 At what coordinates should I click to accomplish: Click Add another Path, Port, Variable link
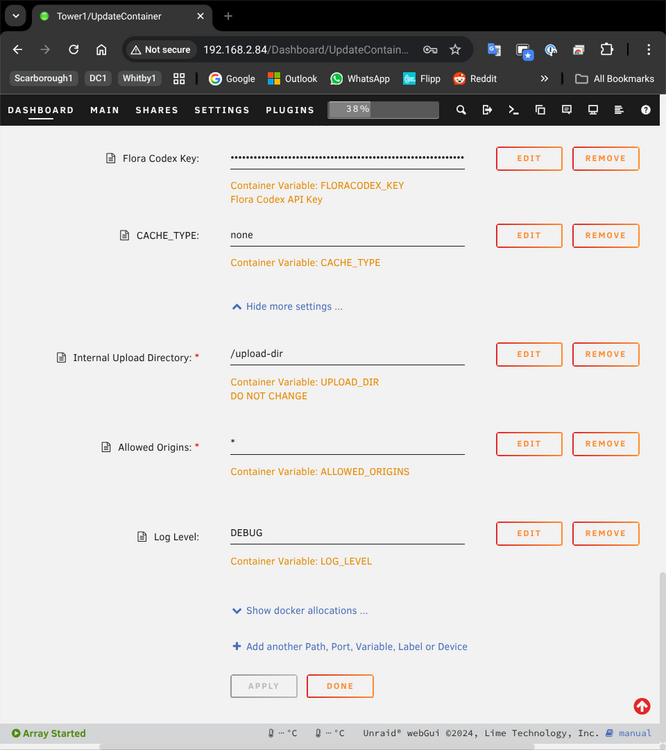pyautogui.click(x=350, y=646)
